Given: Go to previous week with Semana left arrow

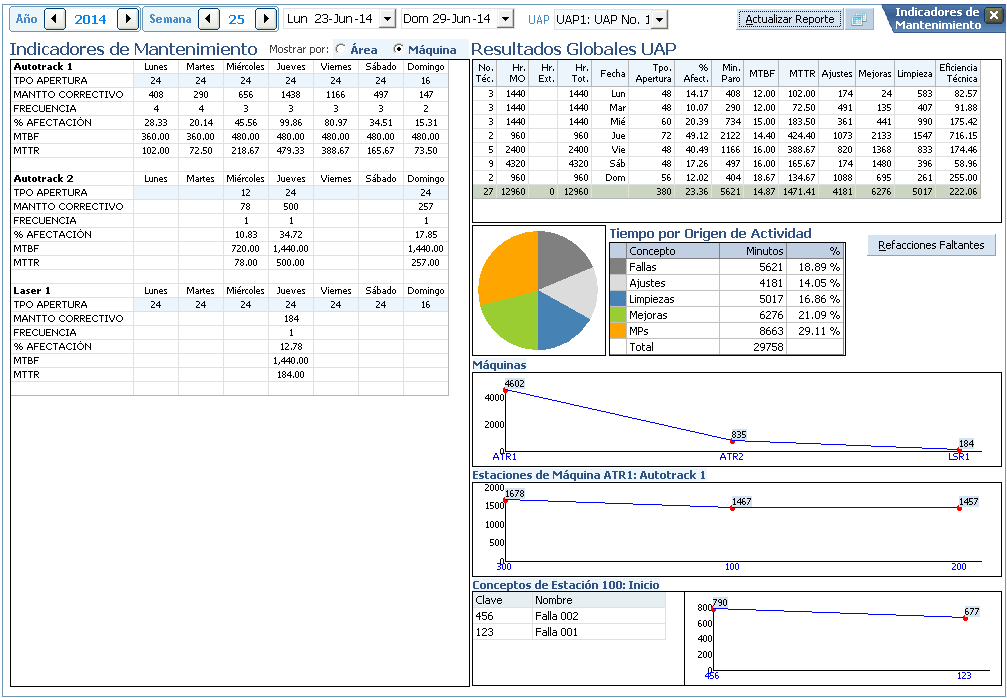Looking at the screenshot, I should tap(208, 19).
